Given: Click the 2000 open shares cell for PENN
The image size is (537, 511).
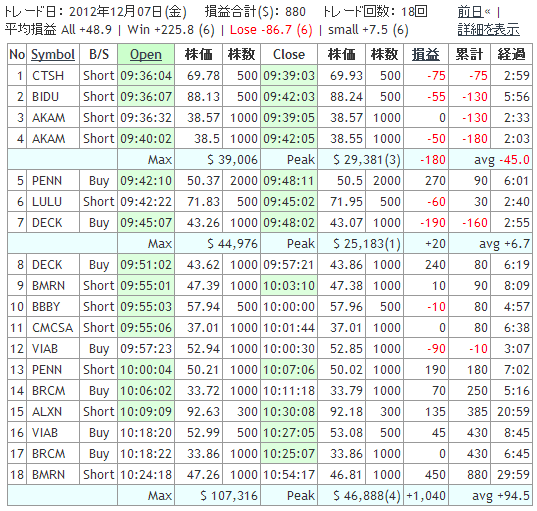Looking at the screenshot, I should [x=244, y=181].
